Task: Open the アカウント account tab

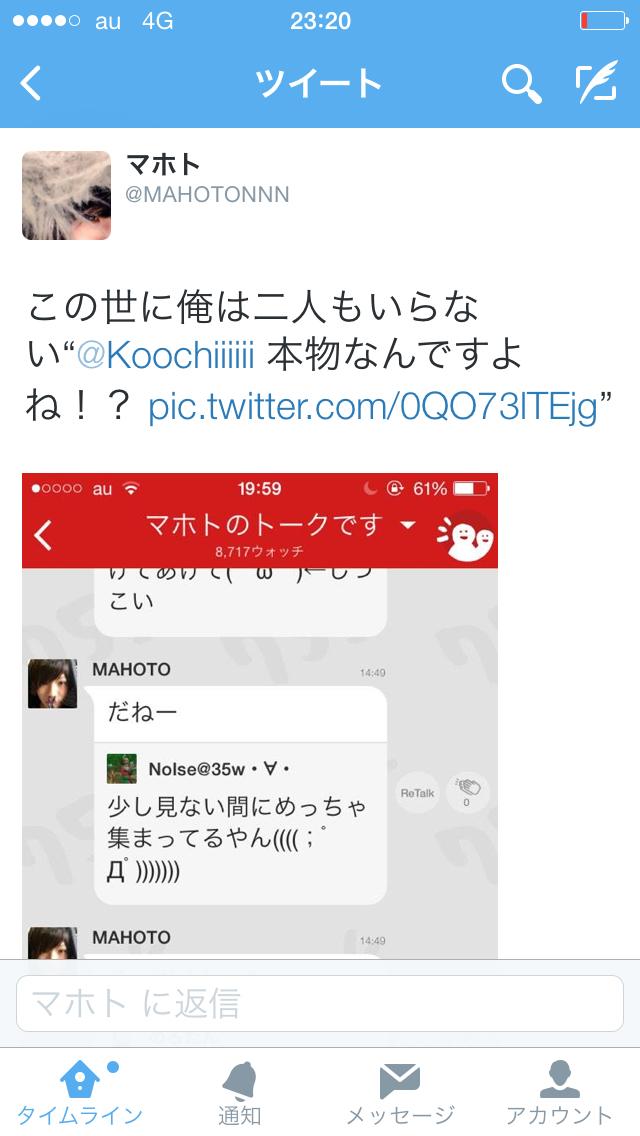Action: pyautogui.click(x=560, y=1094)
